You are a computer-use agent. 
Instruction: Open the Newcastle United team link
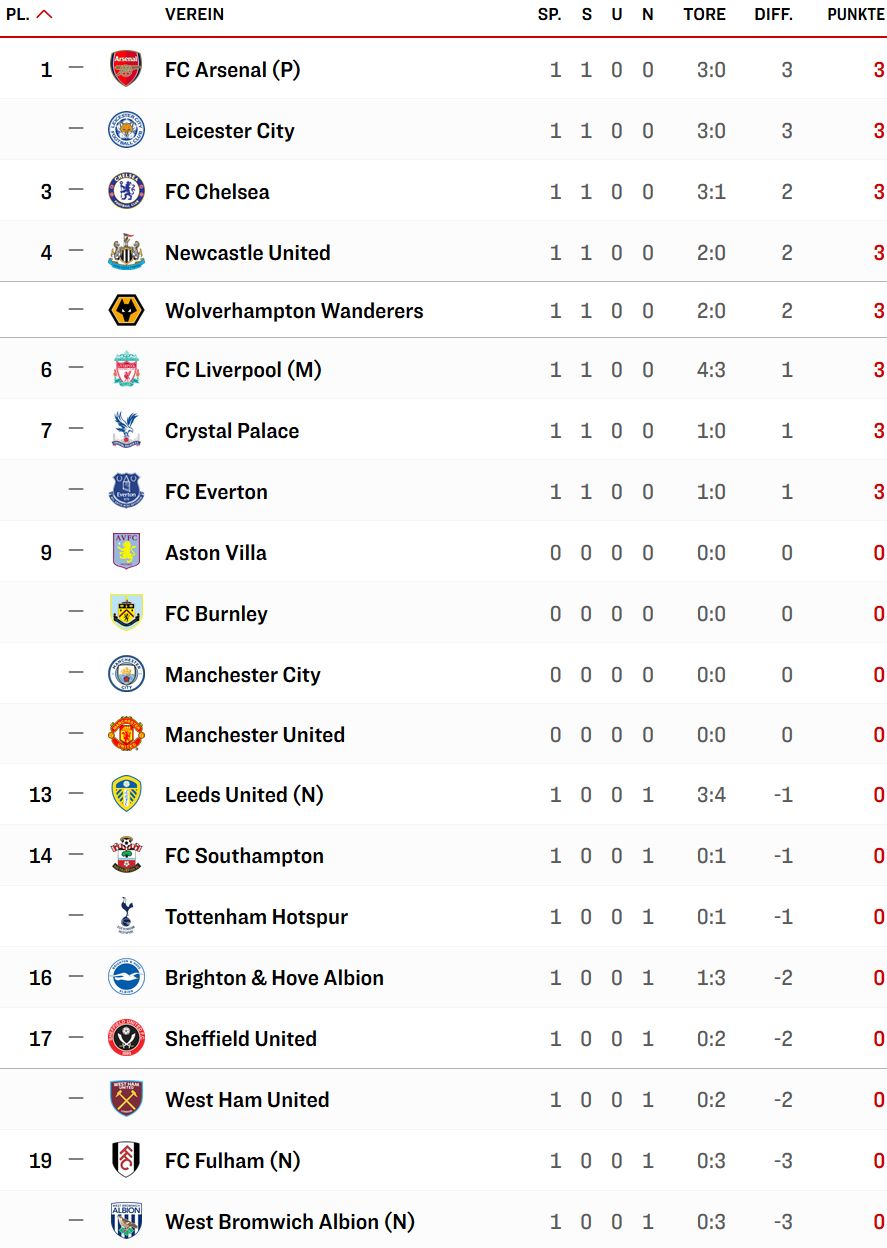pos(247,253)
